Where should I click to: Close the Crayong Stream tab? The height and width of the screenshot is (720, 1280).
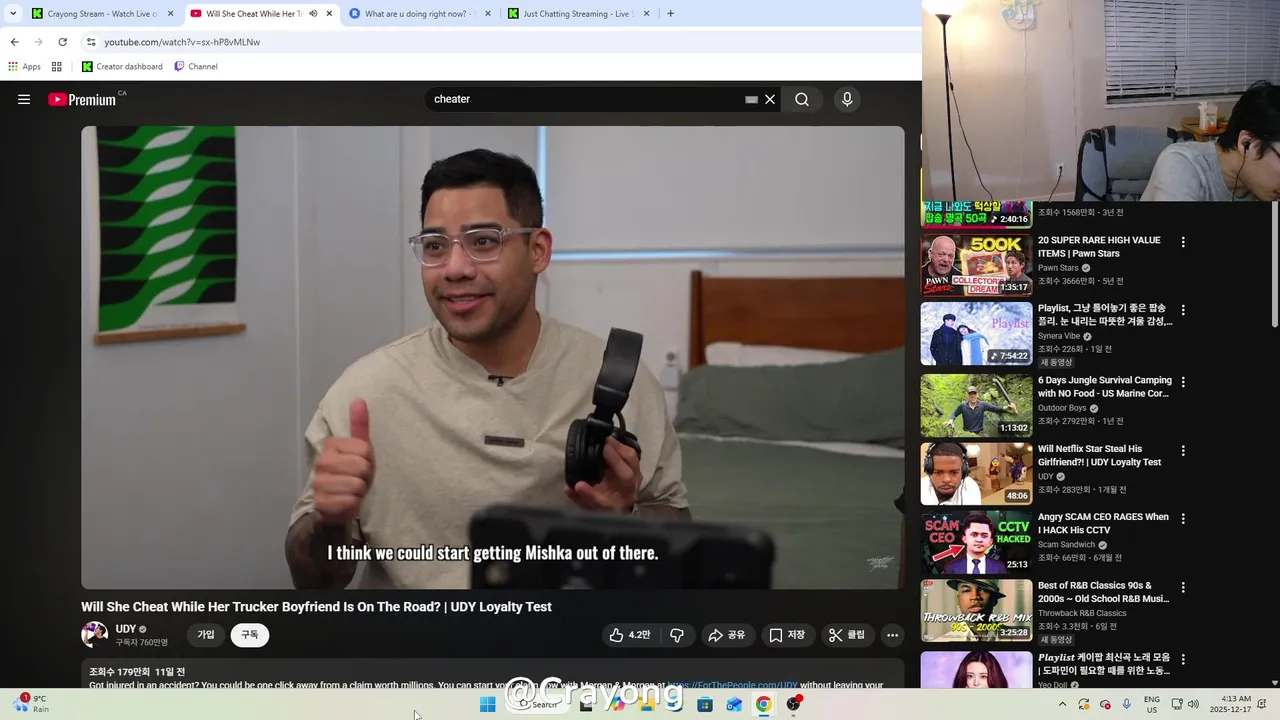tap(170, 14)
